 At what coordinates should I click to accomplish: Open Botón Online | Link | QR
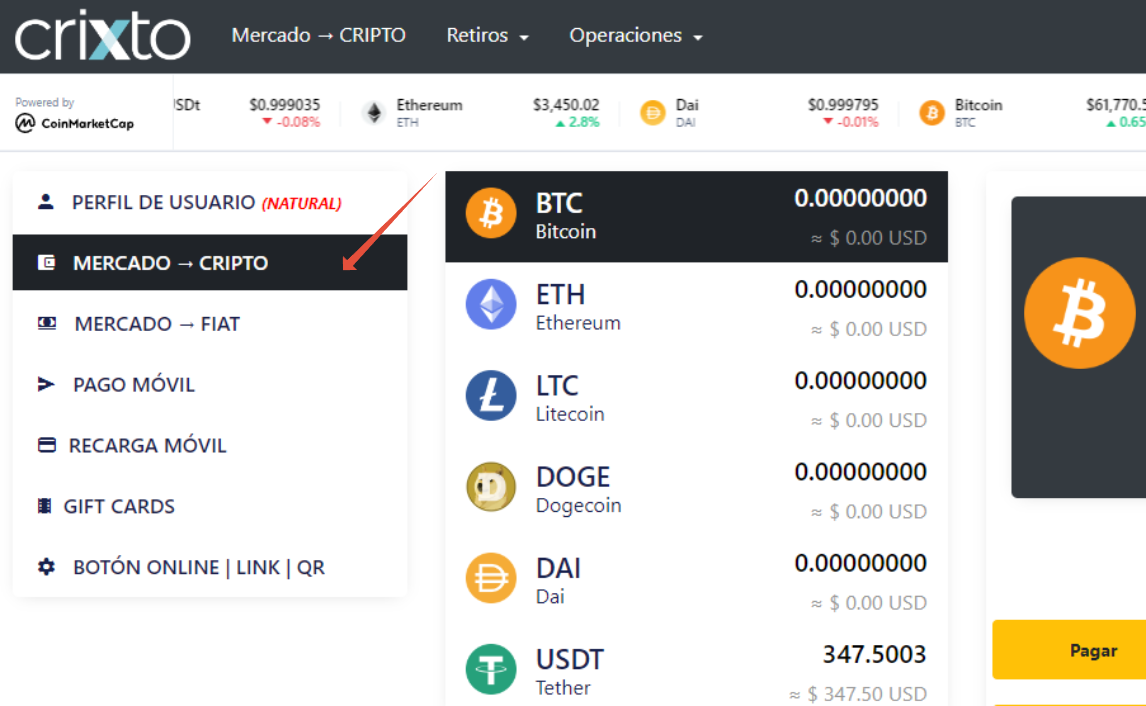click(x=210, y=566)
